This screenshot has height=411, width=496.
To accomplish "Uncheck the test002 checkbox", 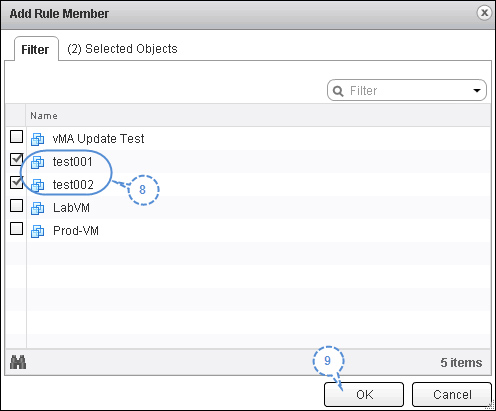I will (16, 182).
